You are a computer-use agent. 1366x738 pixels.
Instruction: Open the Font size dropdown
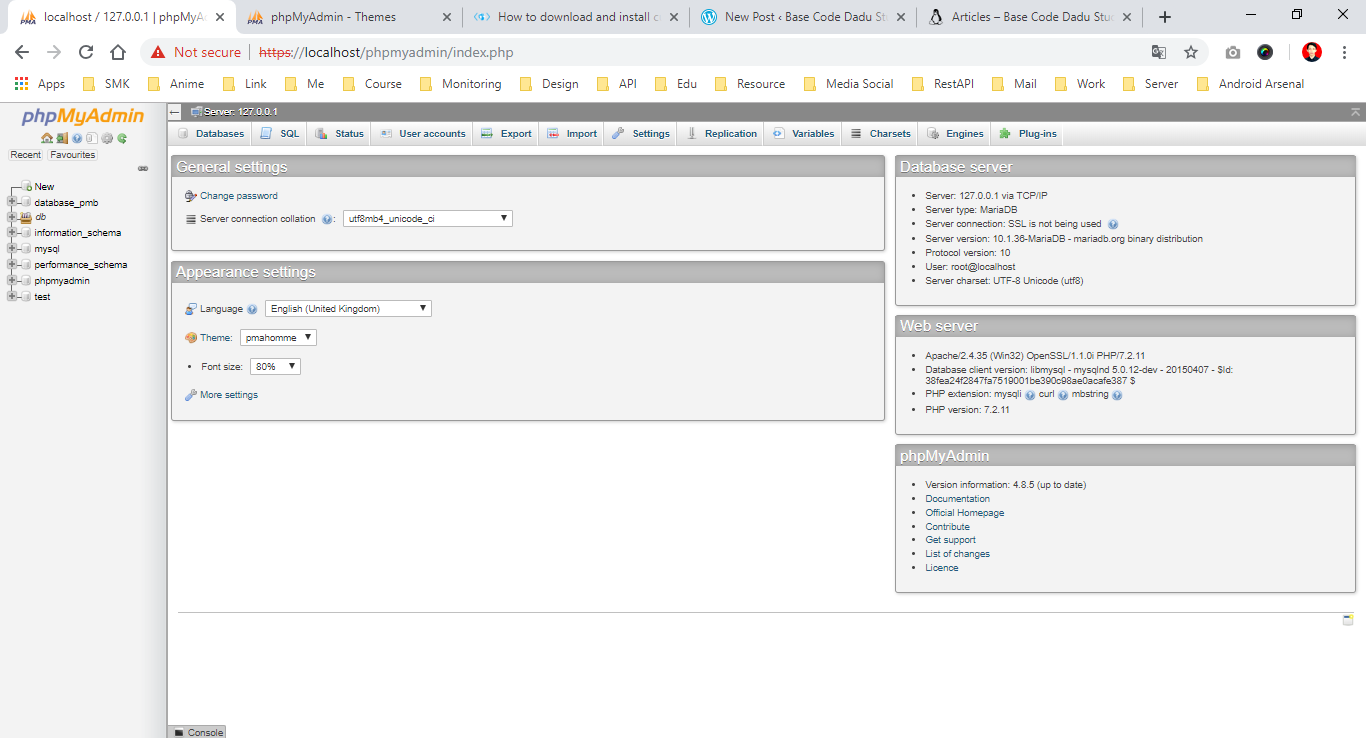coord(275,367)
